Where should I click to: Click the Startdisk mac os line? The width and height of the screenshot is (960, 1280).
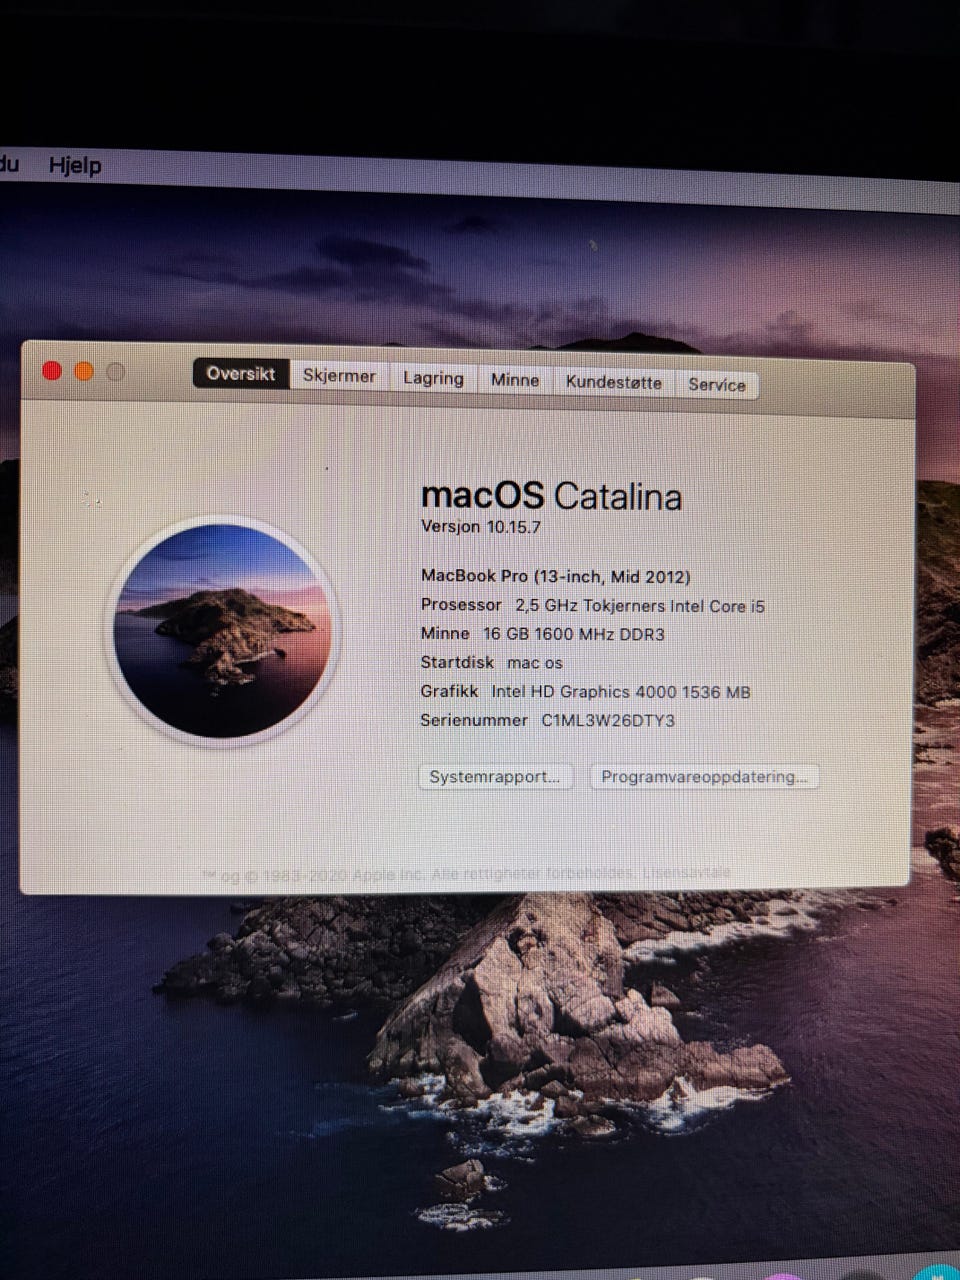[492, 662]
